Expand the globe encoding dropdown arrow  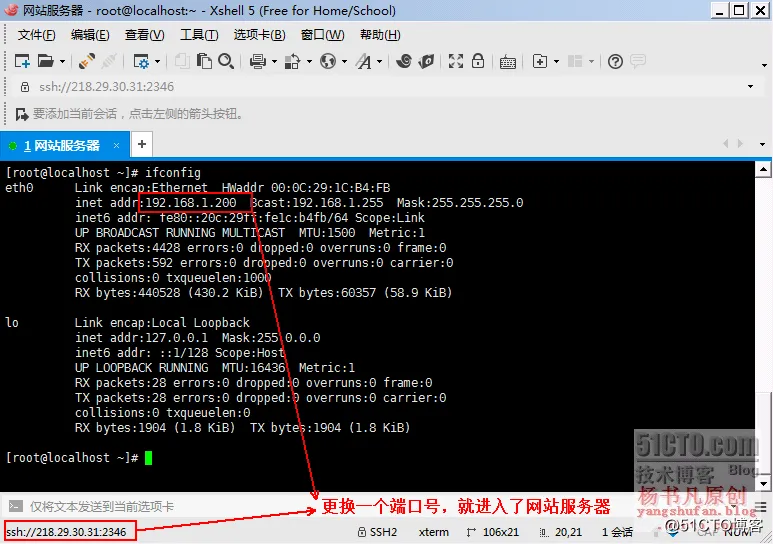pyautogui.click(x=344, y=62)
